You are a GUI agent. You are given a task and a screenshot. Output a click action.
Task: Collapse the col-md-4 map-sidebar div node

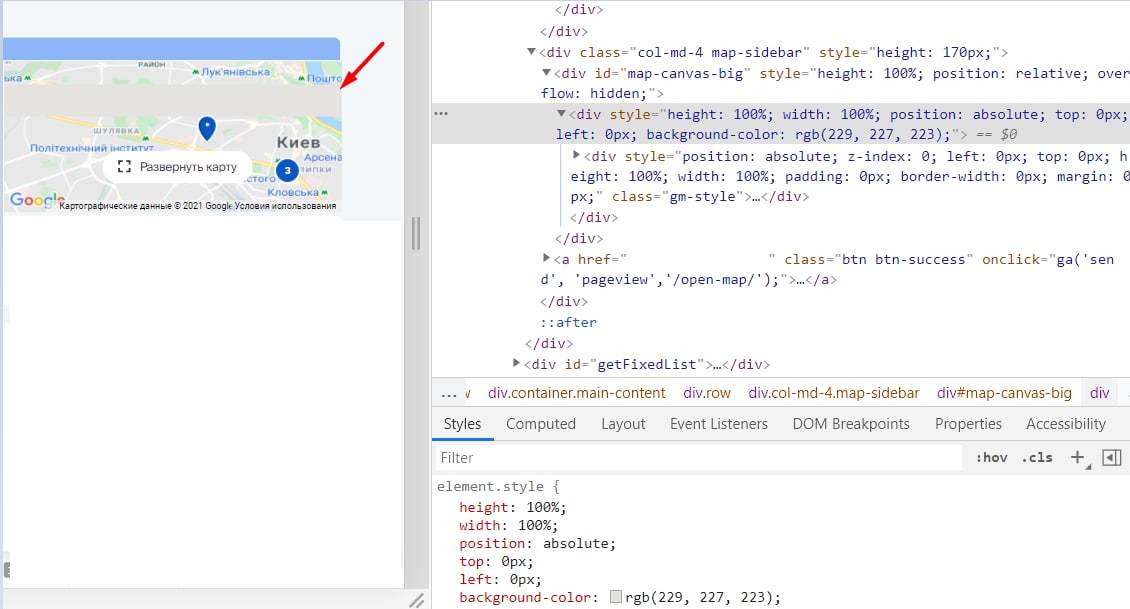point(531,52)
